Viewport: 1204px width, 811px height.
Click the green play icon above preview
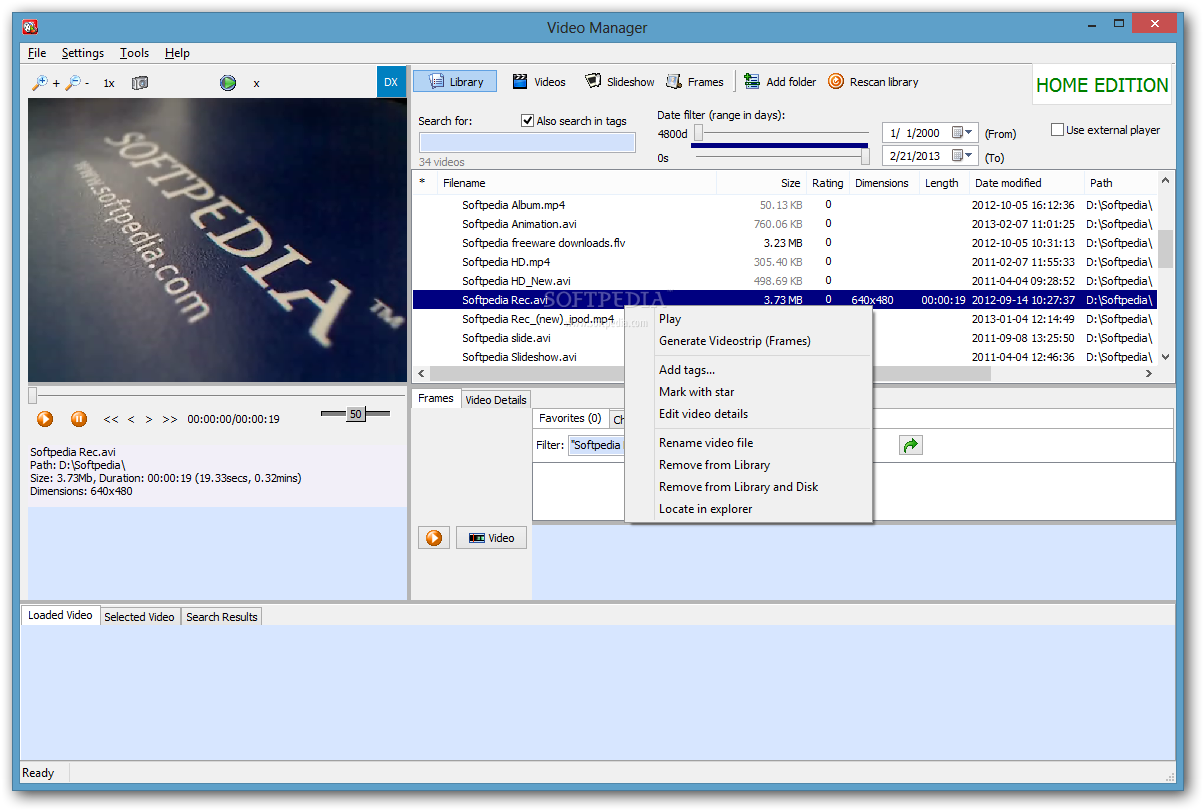pyautogui.click(x=228, y=83)
